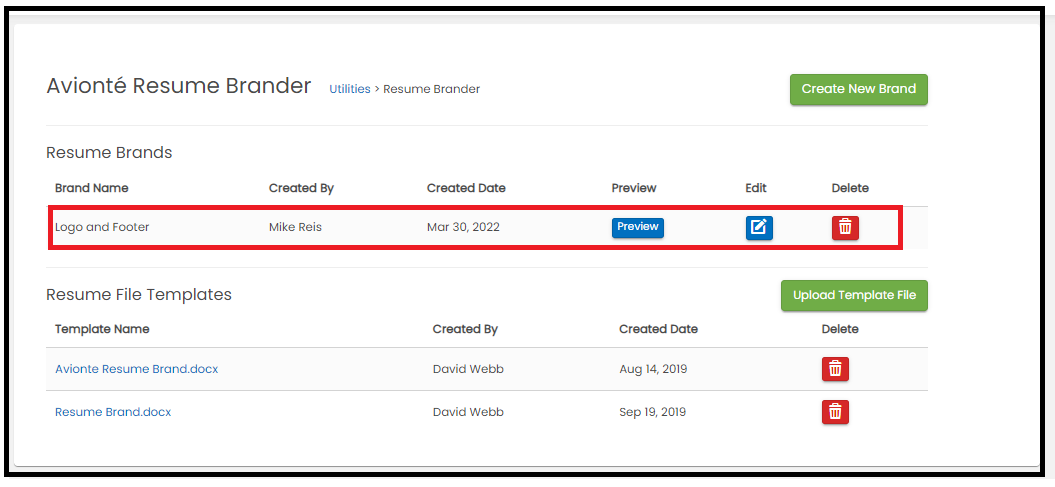The width and height of the screenshot is (1055, 487).
Task: Delete the Resume Brand.docx template
Action: (835, 412)
